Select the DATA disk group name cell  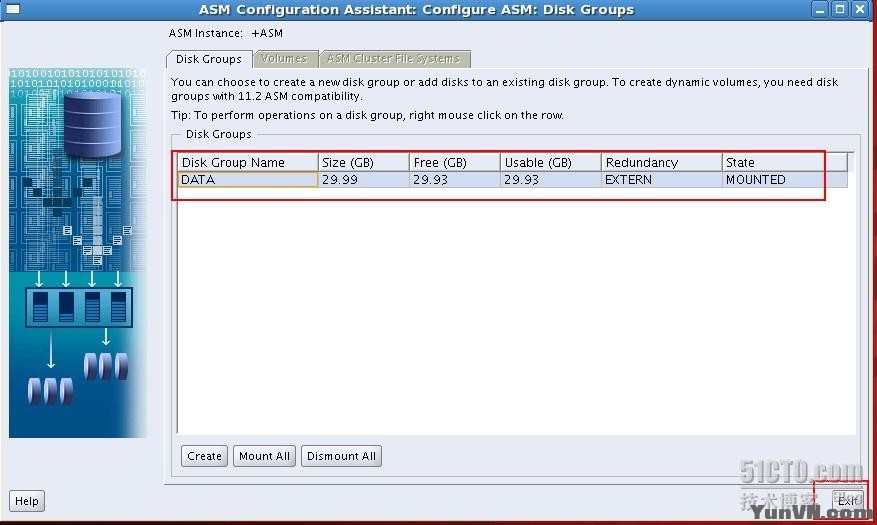[x=248, y=179]
